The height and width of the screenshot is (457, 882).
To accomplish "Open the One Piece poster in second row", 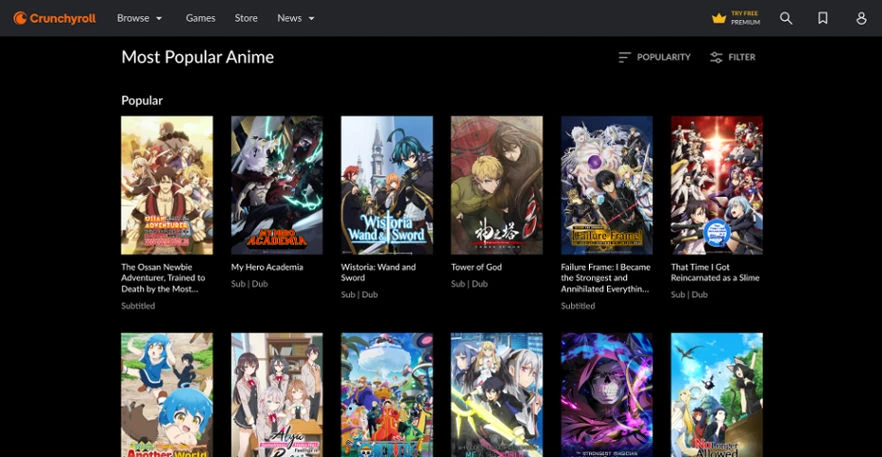I will click(387, 395).
